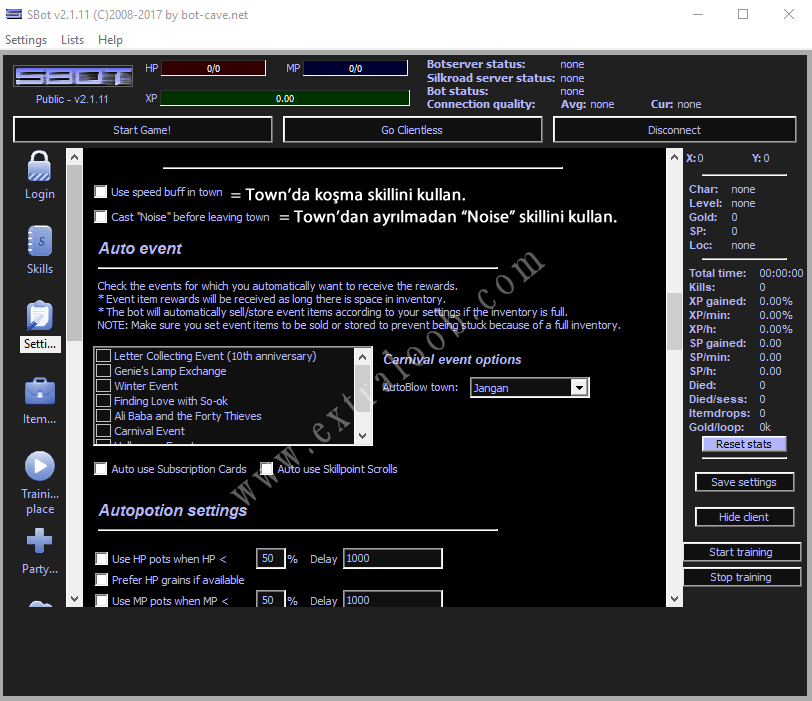This screenshot has height=701, width=812.
Task: Click the Disconnect button
Action: point(674,129)
